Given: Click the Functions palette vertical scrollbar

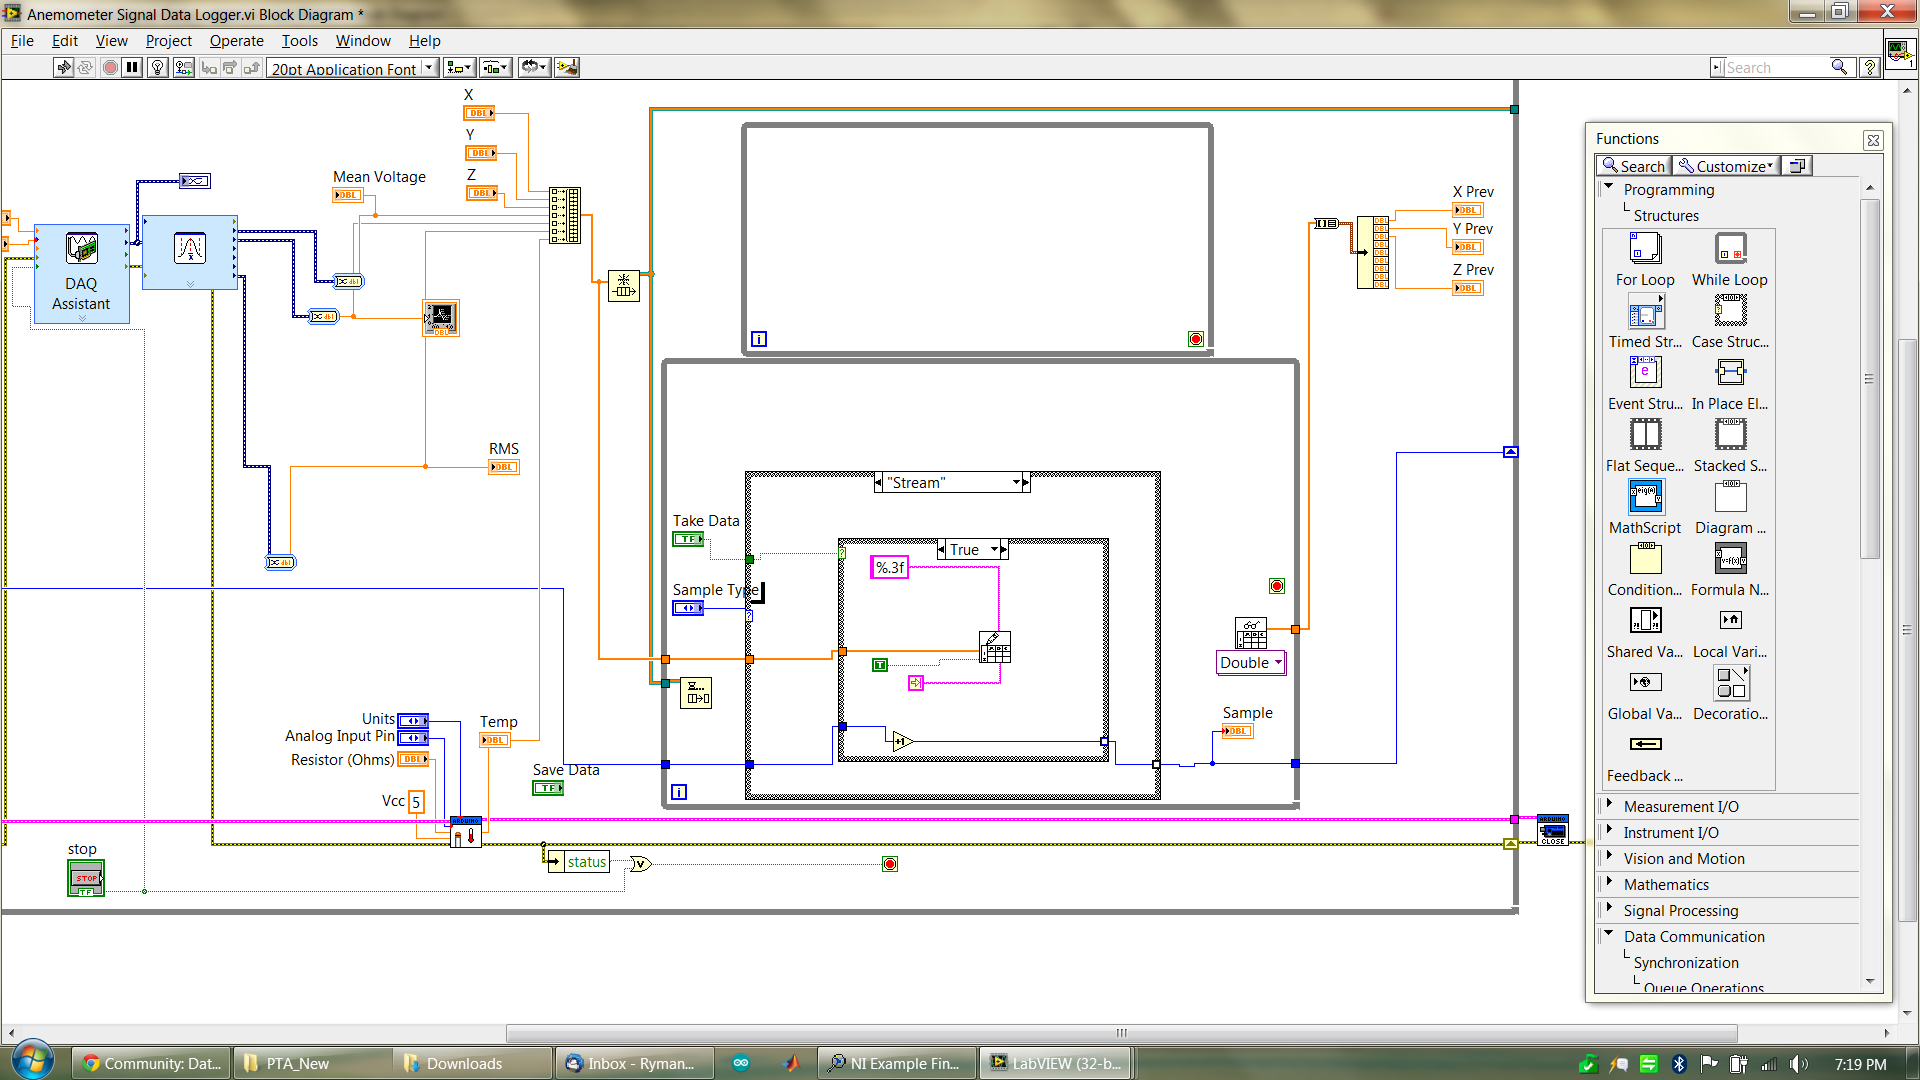Looking at the screenshot, I should 1870,380.
